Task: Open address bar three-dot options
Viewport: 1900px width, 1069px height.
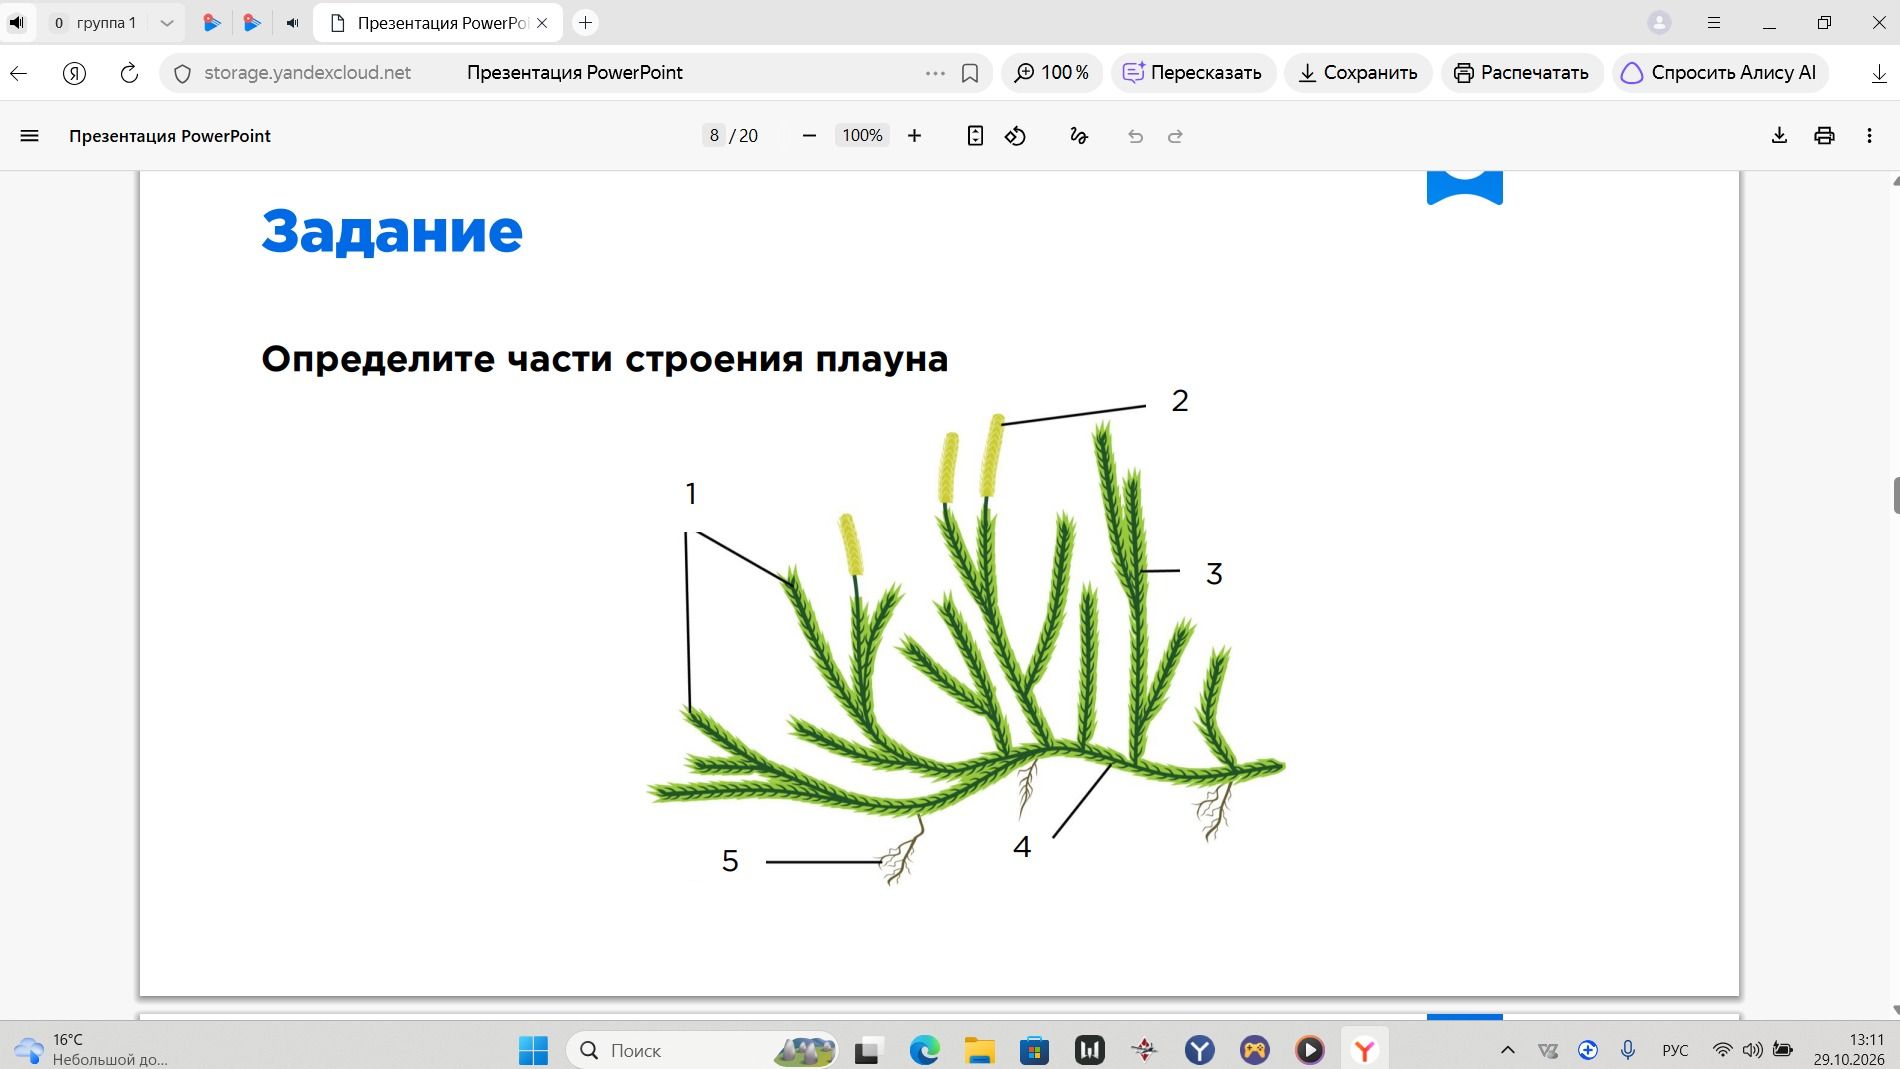Action: click(x=935, y=73)
